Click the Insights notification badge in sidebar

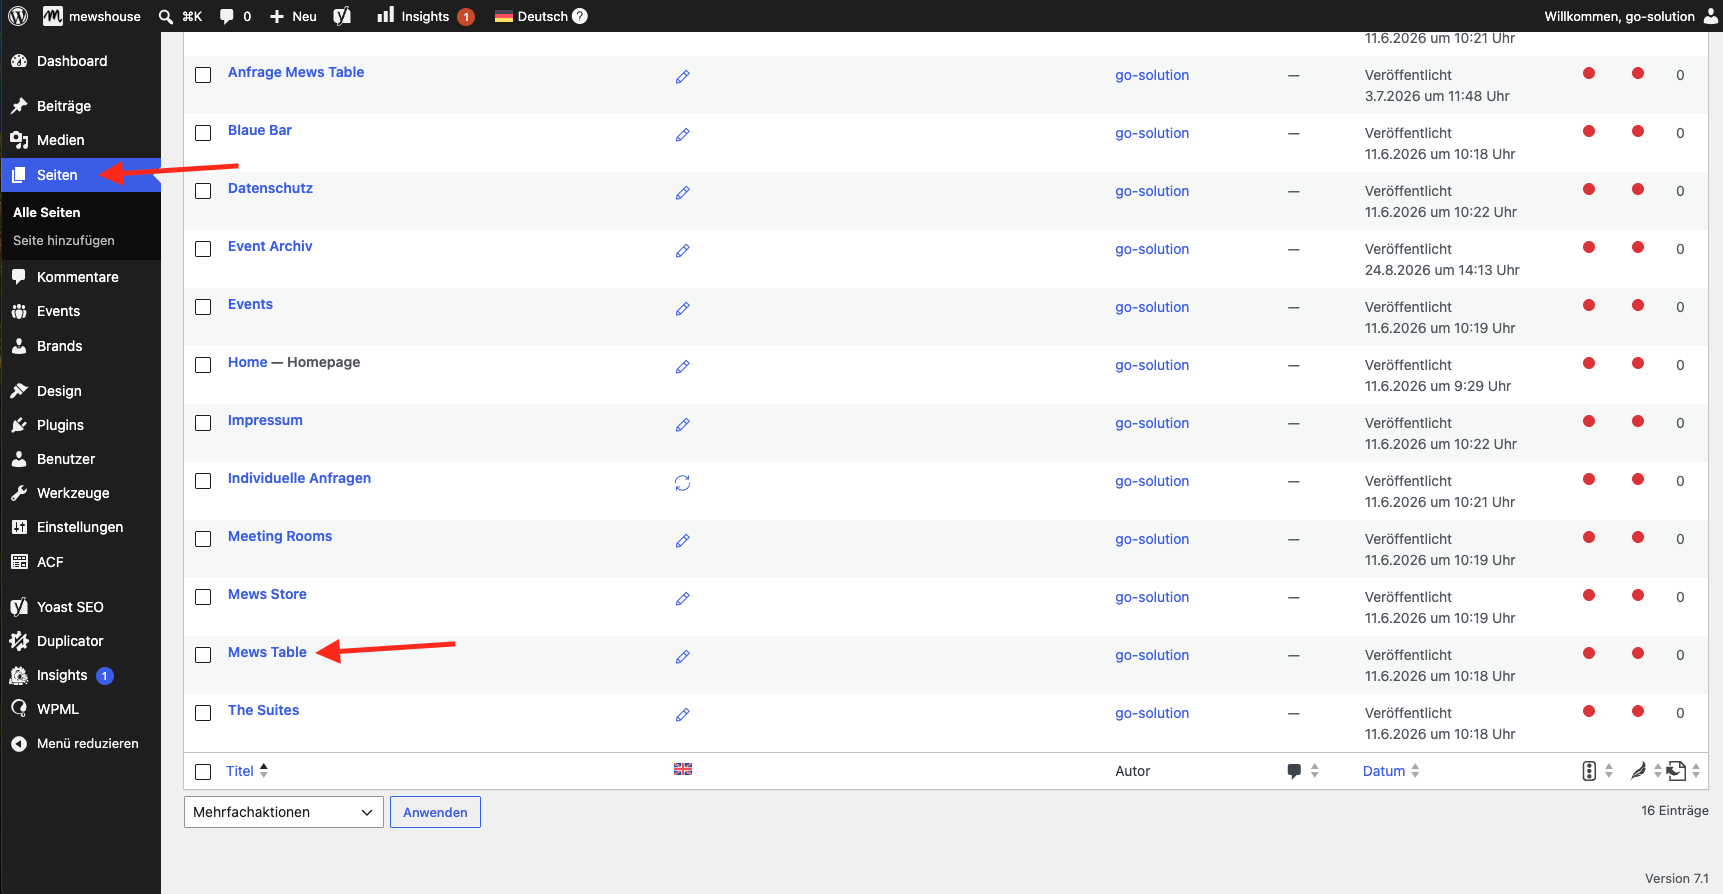coord(105,676)
